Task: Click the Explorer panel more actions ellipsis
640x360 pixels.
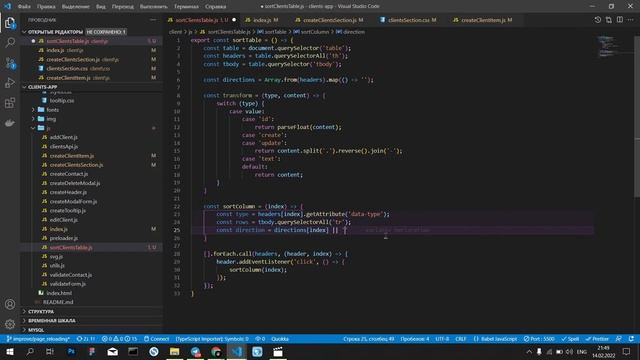Action: (153, 20)
